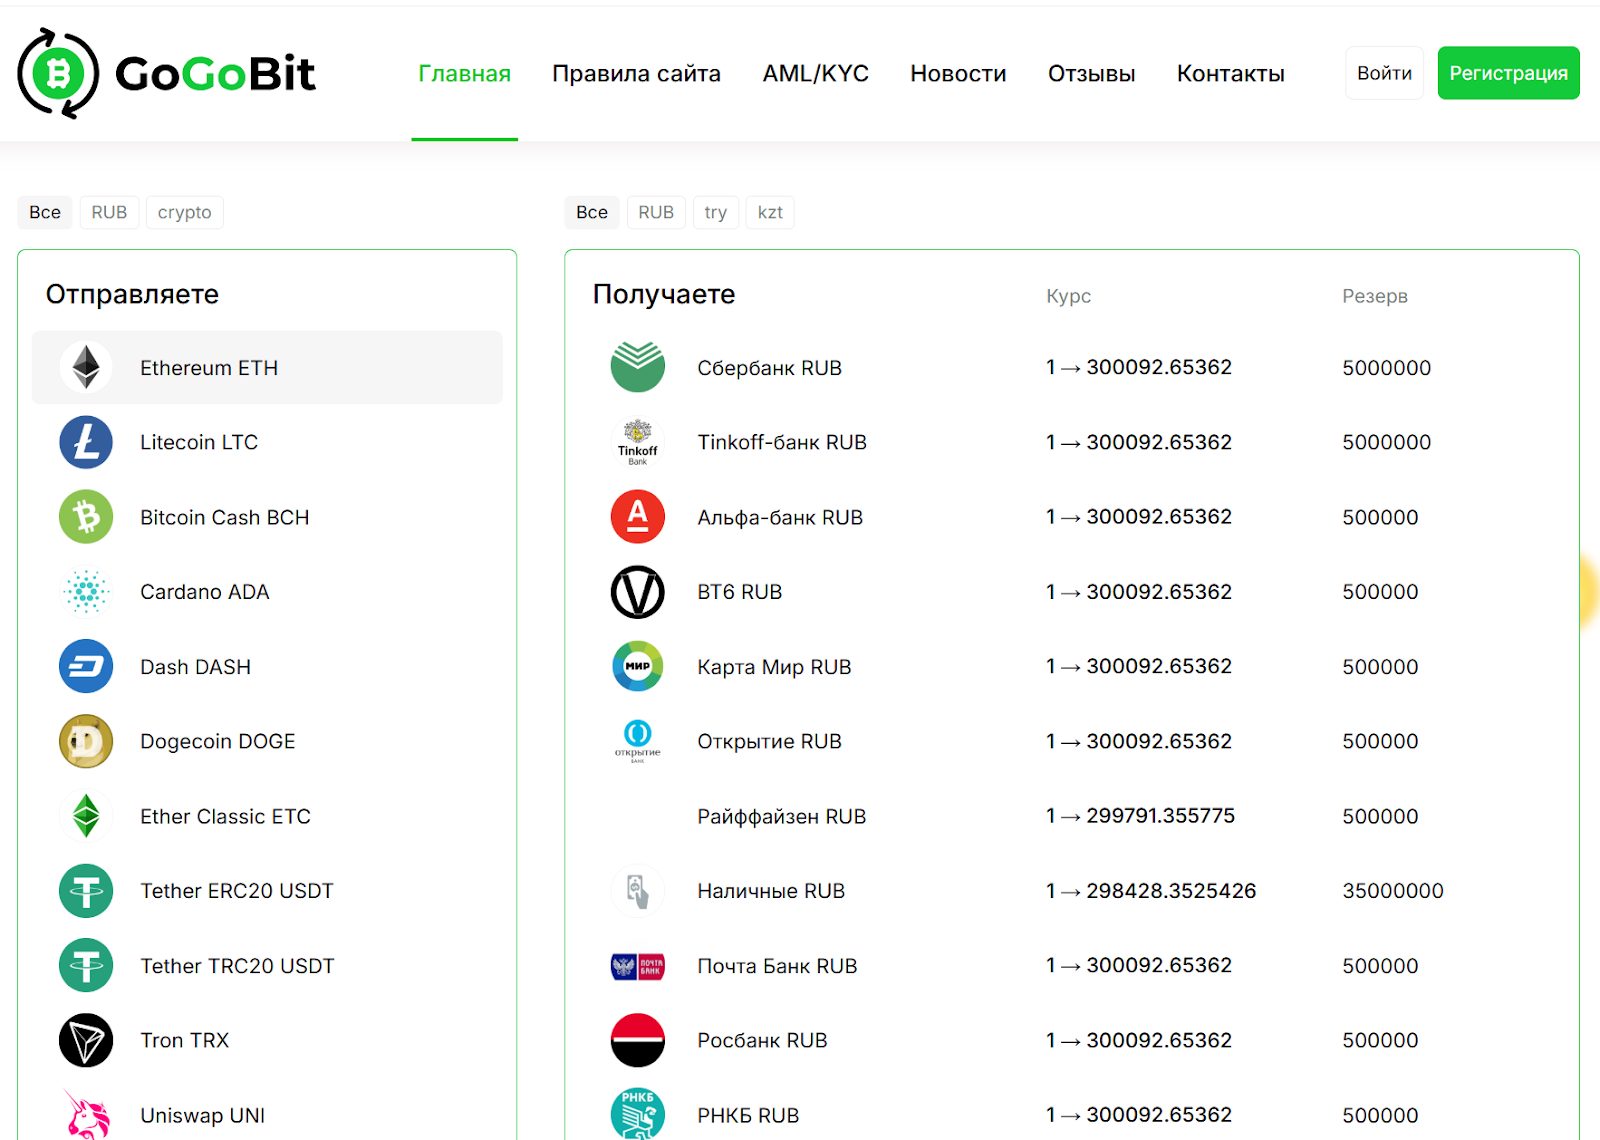The width and height of the screenshot is (1600, 1140).
Task: Open the Главная tab
Action: [464, 73]
